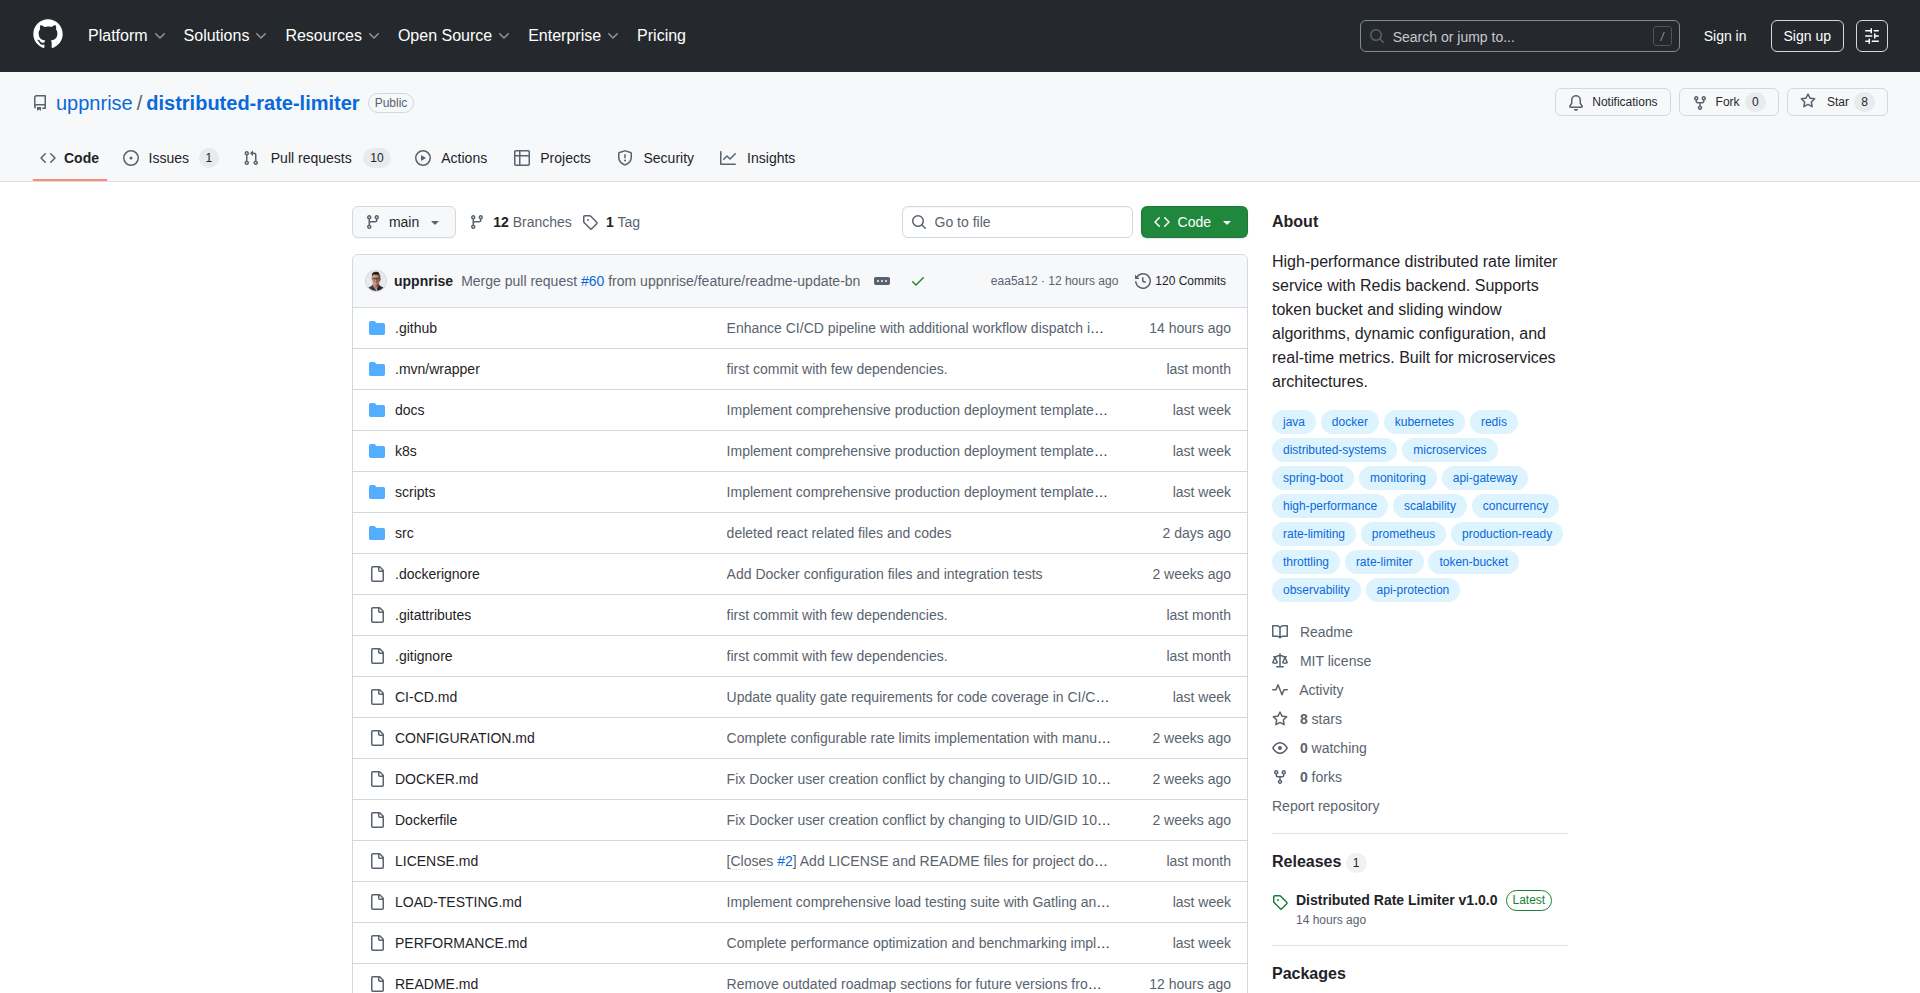This screenshot has width=1920, height=993.
Task: Click the Search or jump to field
Action: (x=1519, y=36)
